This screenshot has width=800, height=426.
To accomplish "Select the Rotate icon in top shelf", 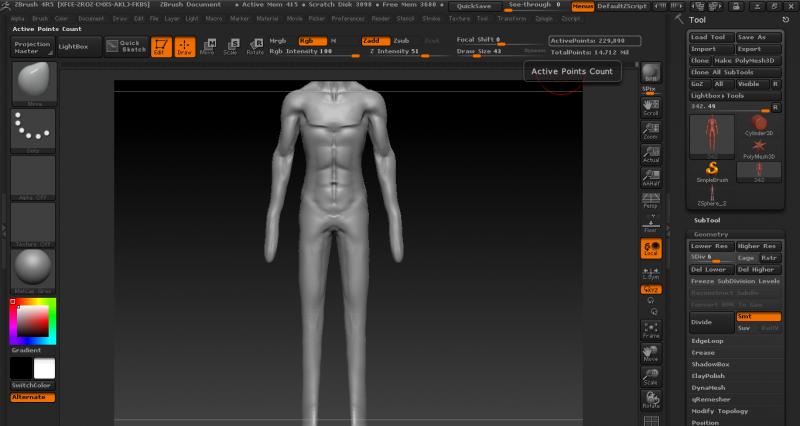I will click(x=255, y=47).
